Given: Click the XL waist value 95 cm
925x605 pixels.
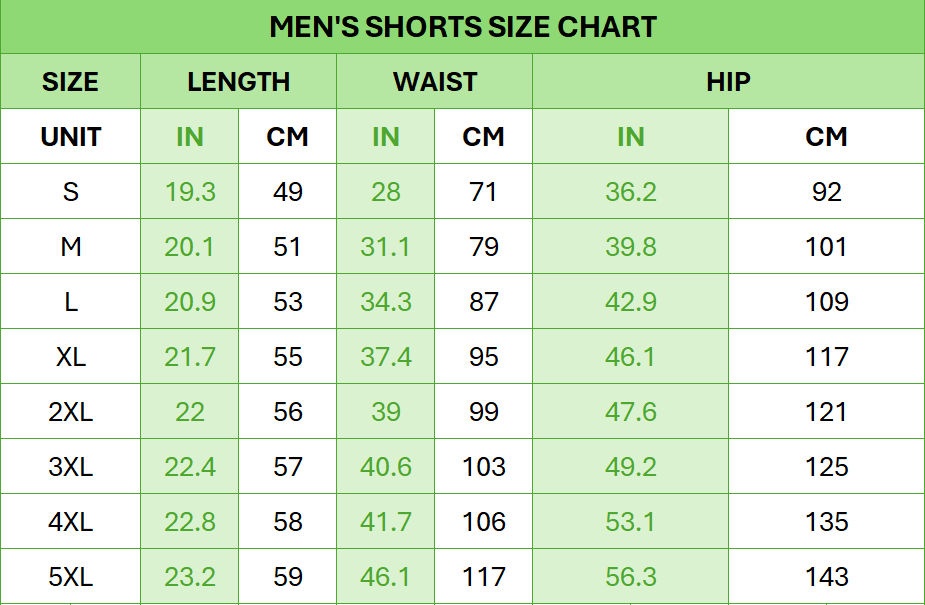Looking at the screenshot, I should [x=483, y=357].
